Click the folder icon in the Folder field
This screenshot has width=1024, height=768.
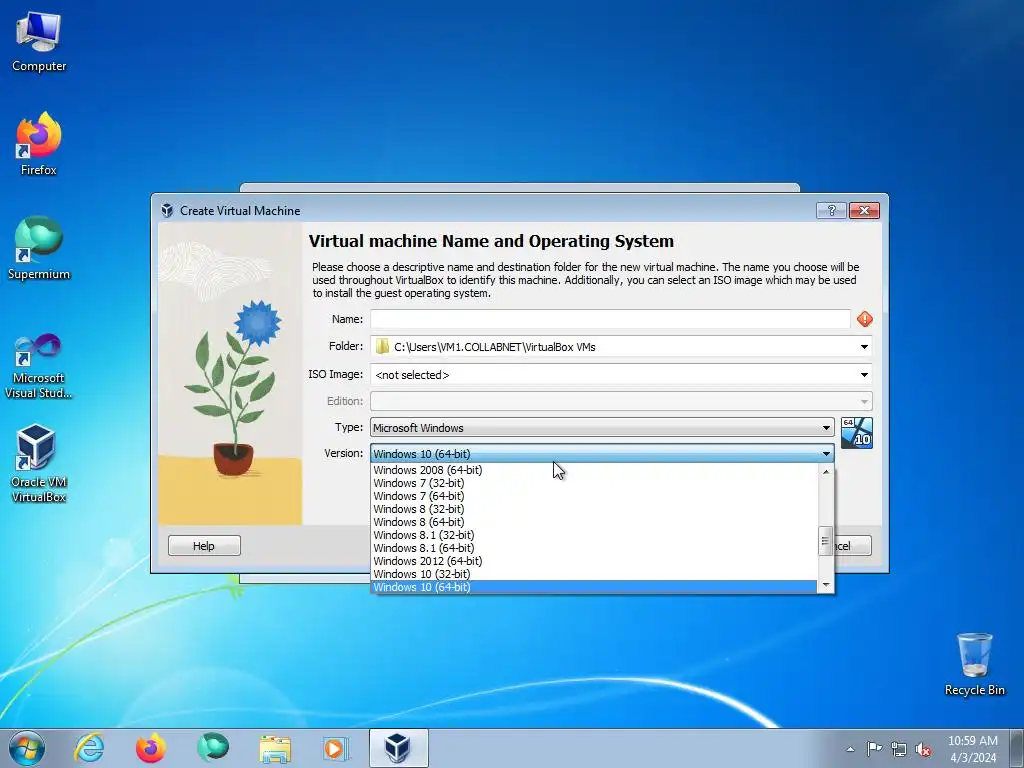382,347
